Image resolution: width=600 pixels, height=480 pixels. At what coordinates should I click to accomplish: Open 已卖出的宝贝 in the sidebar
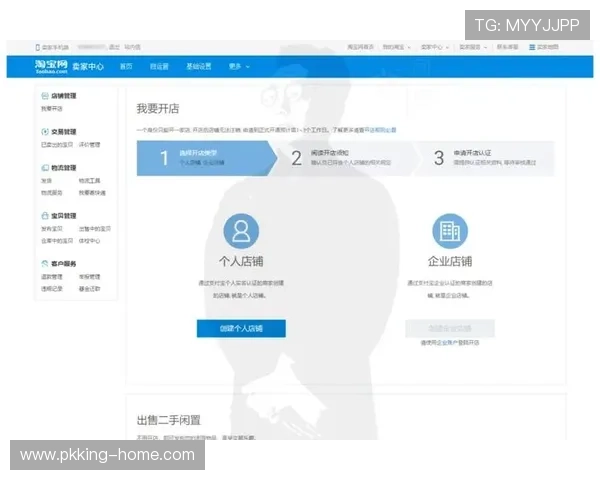pos(57,145)
